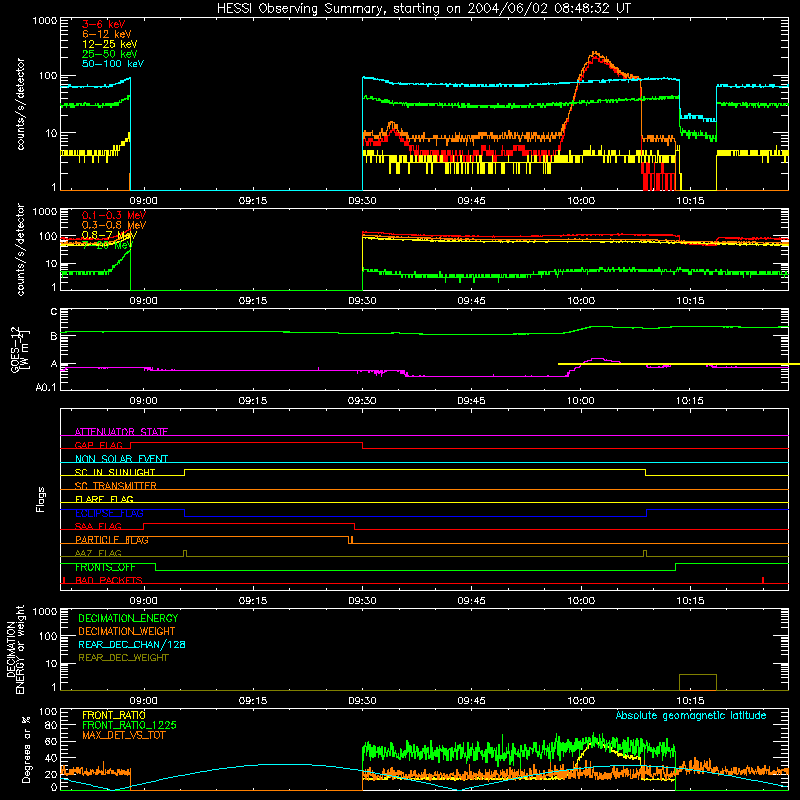
Task: Click the DECIMATION_ENERGY legend label
Action: (x=128, y=618)
